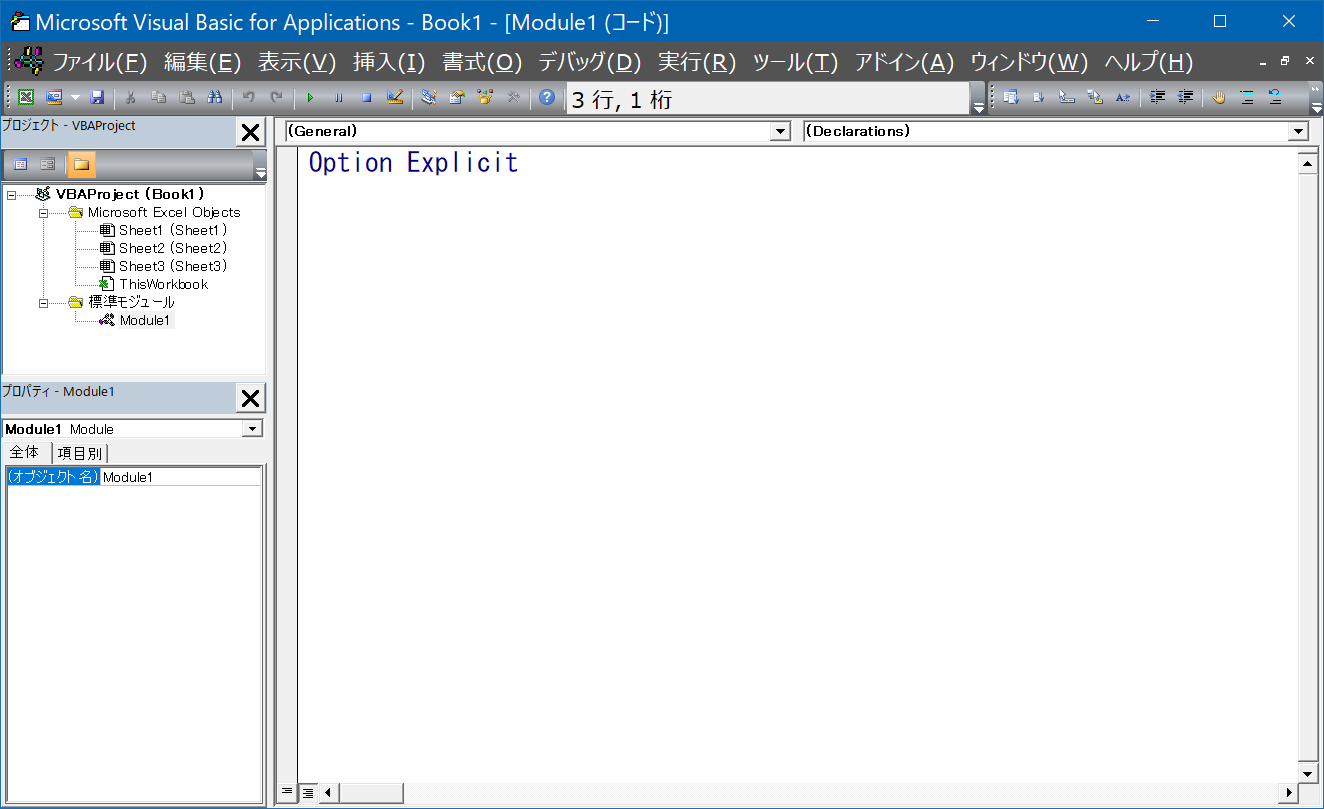1324x809 pixels.
Task: Click the Insert UserForm icon
Action: point(53,97)
